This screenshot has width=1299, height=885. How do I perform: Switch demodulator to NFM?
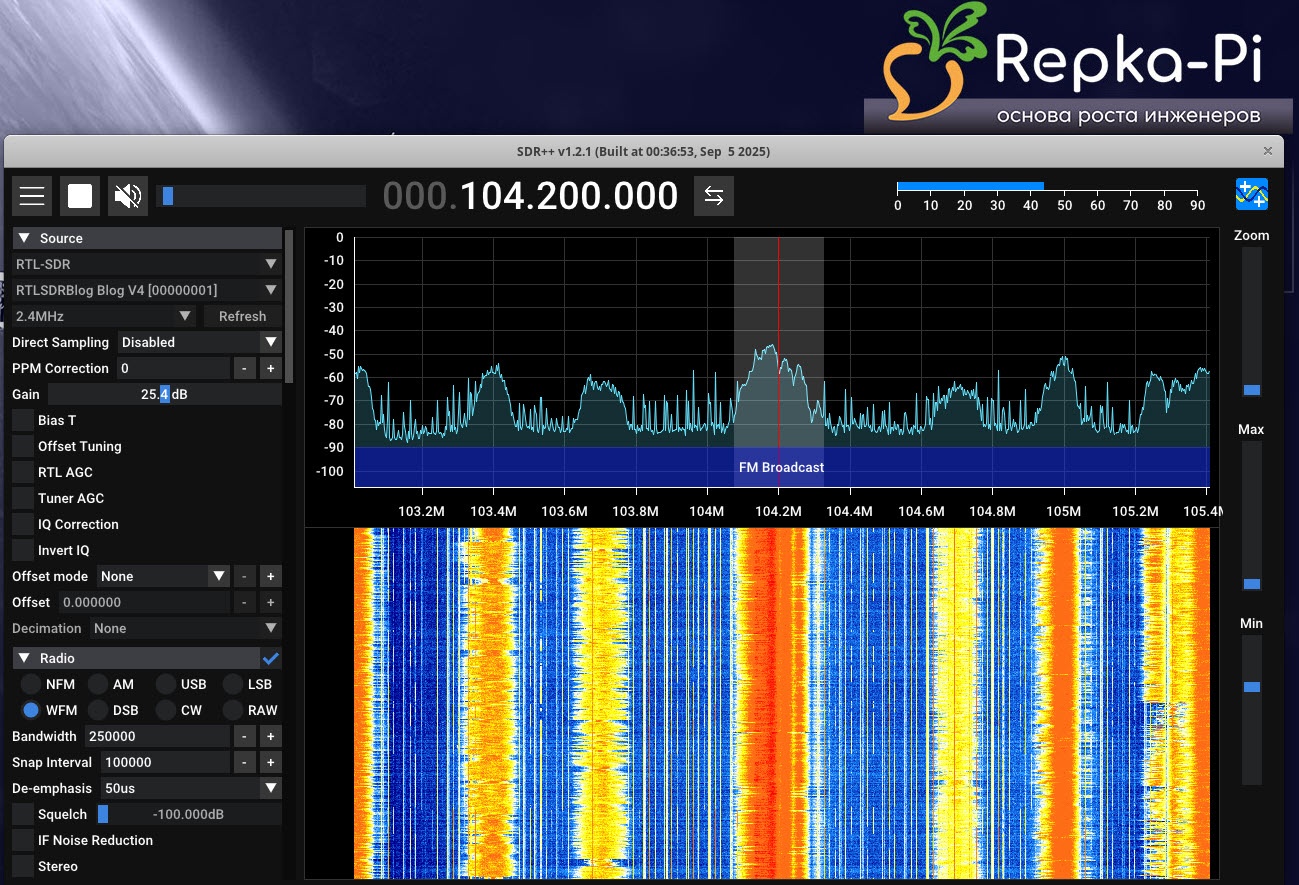31,684
